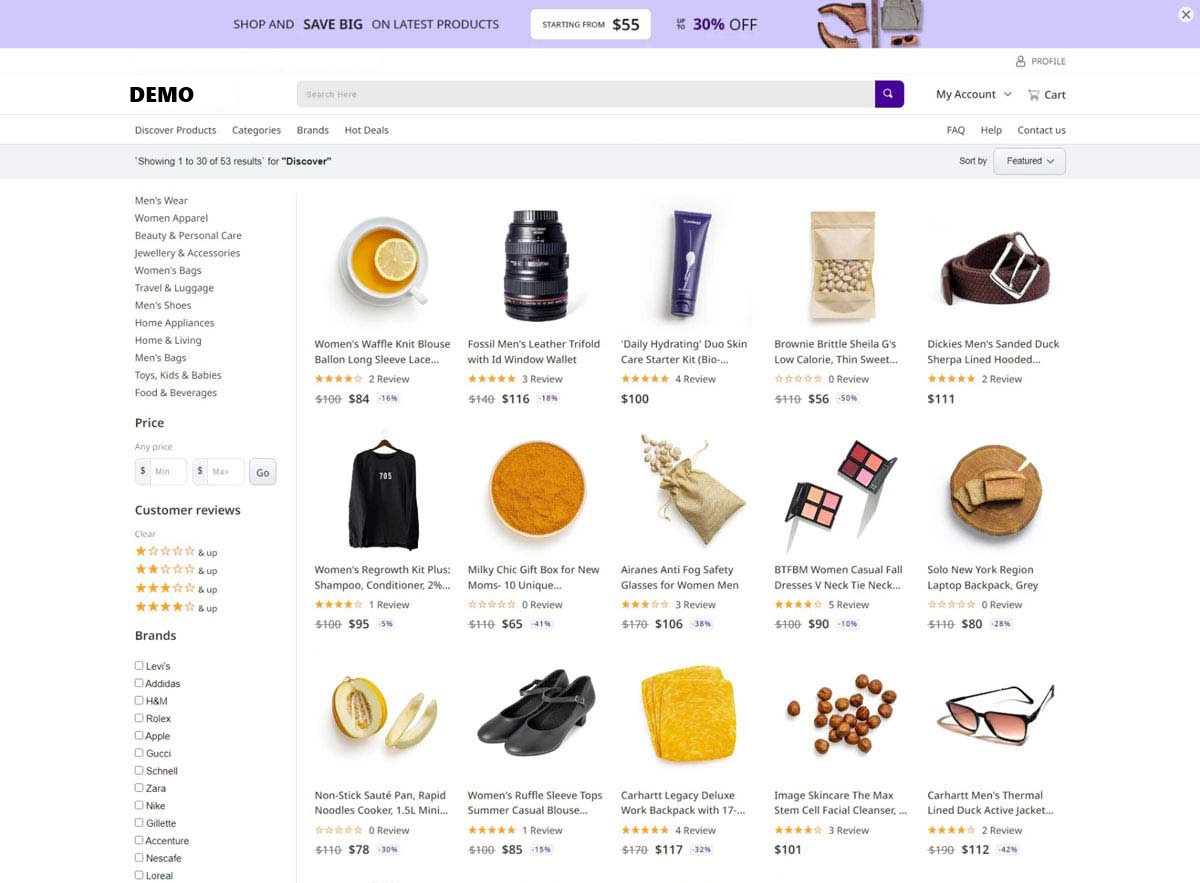This screenshot has height=883, width=1200.
Task: Expand the My Account menu
Action: 973,94
